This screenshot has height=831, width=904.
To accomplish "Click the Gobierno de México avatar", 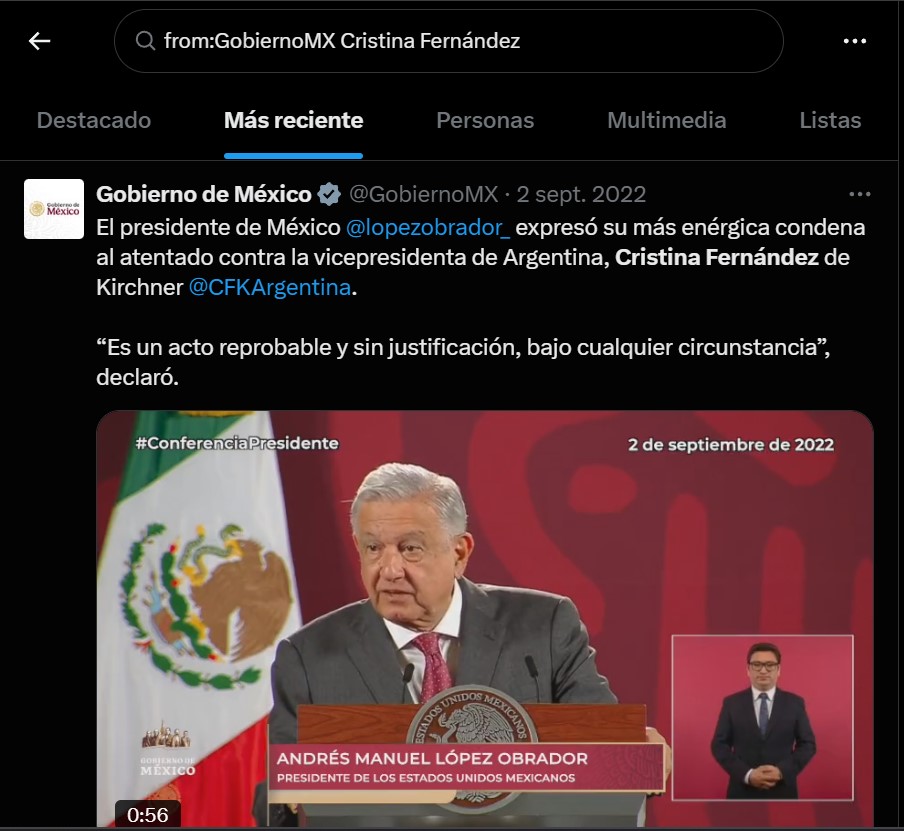I will pos(54,209).
